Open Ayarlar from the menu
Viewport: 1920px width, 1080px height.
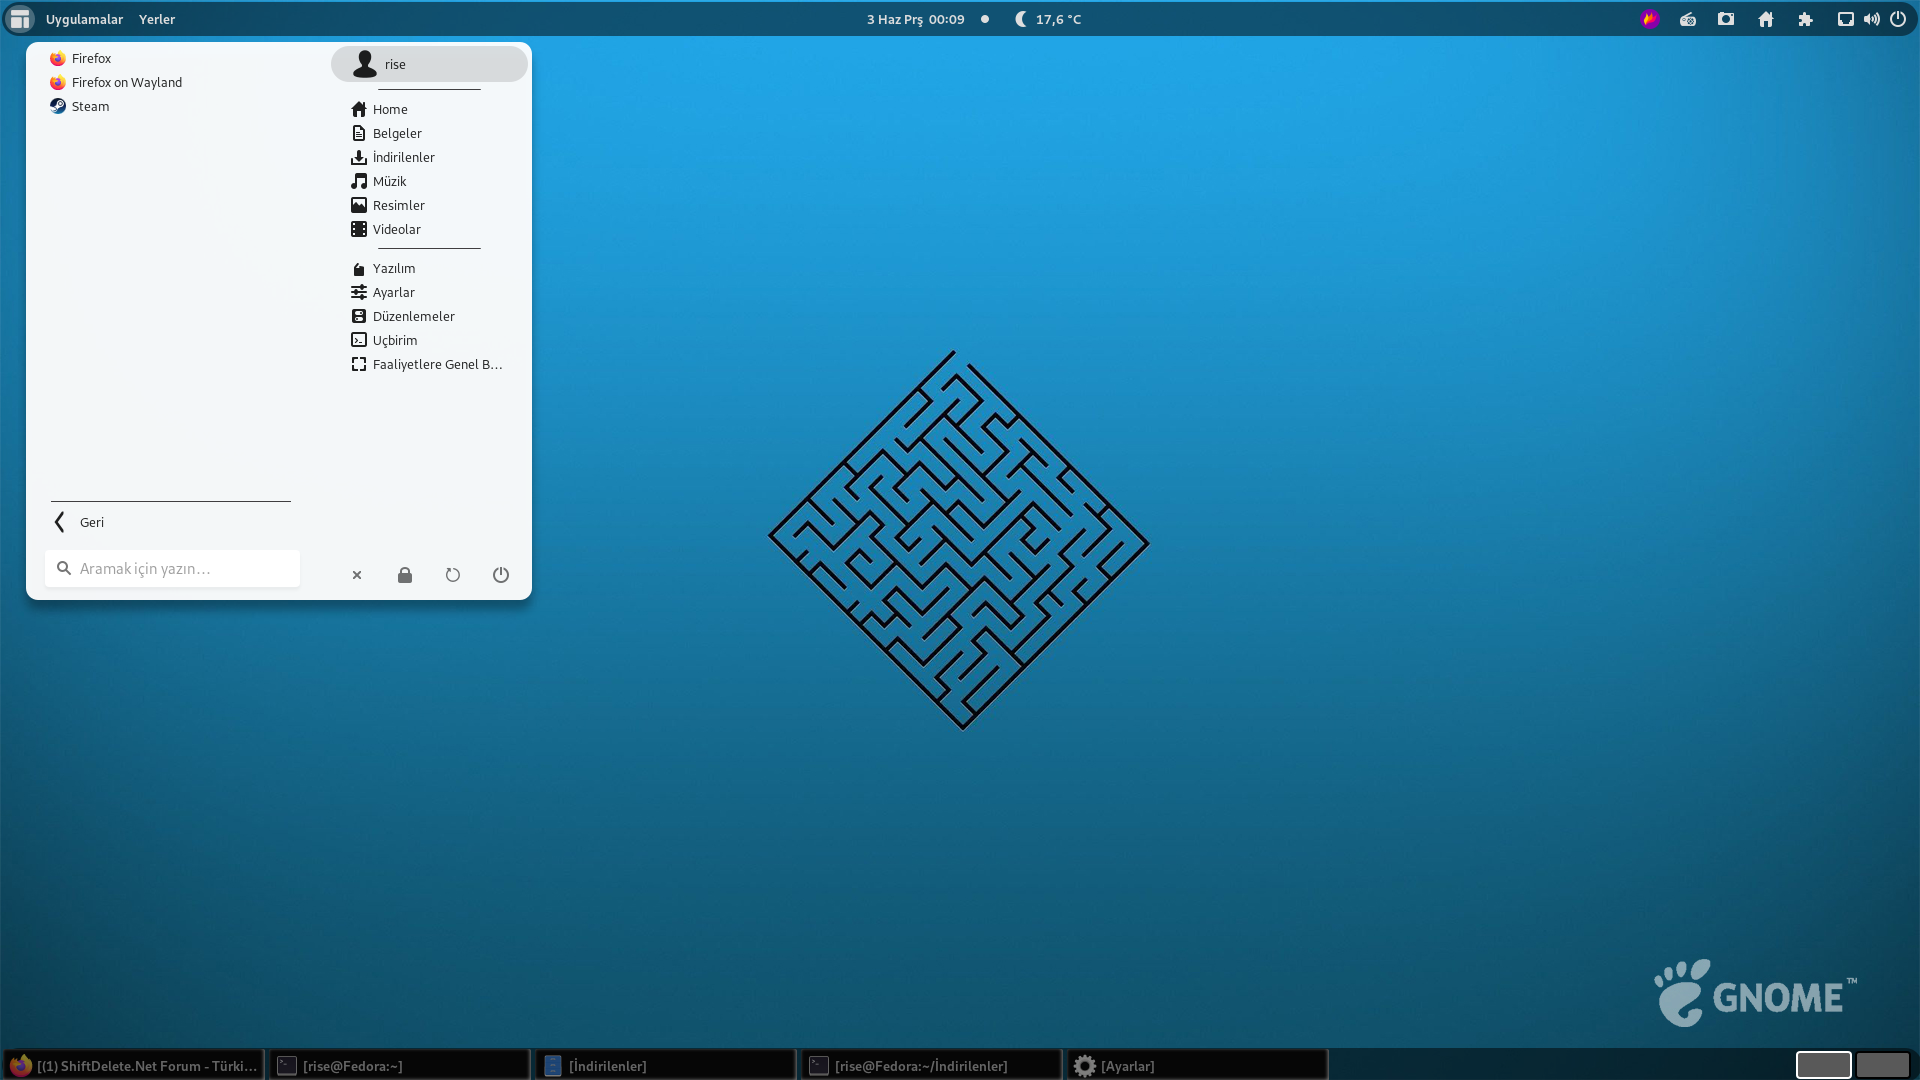429,292
